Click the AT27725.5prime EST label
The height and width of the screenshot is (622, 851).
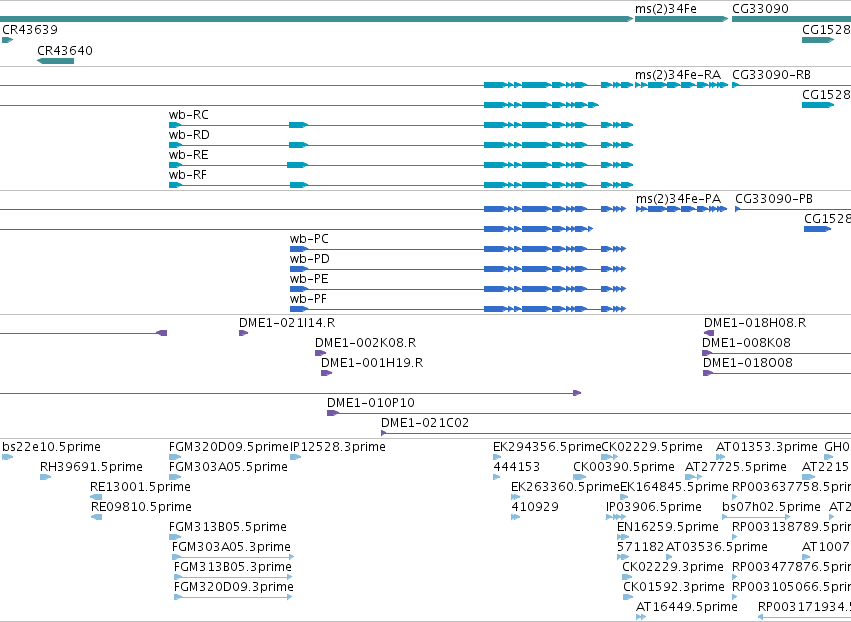click(x=735, y=467)
